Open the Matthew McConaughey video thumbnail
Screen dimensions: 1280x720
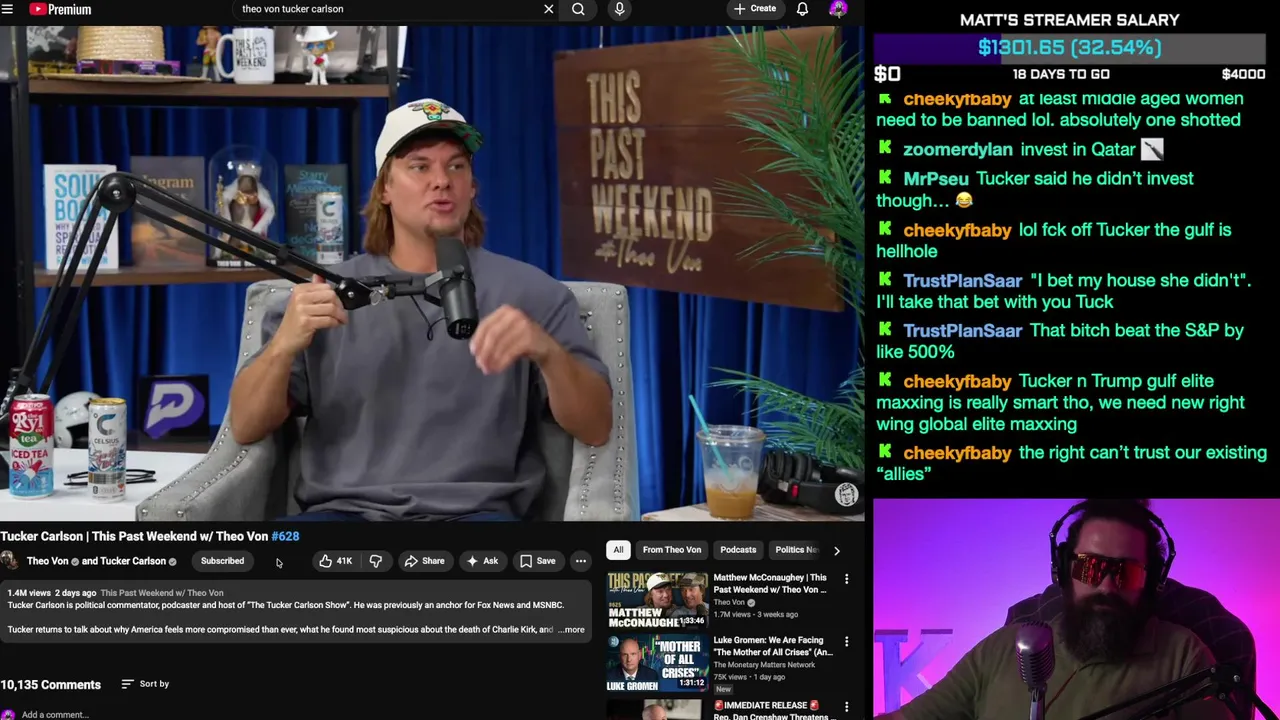coord(656,600)
